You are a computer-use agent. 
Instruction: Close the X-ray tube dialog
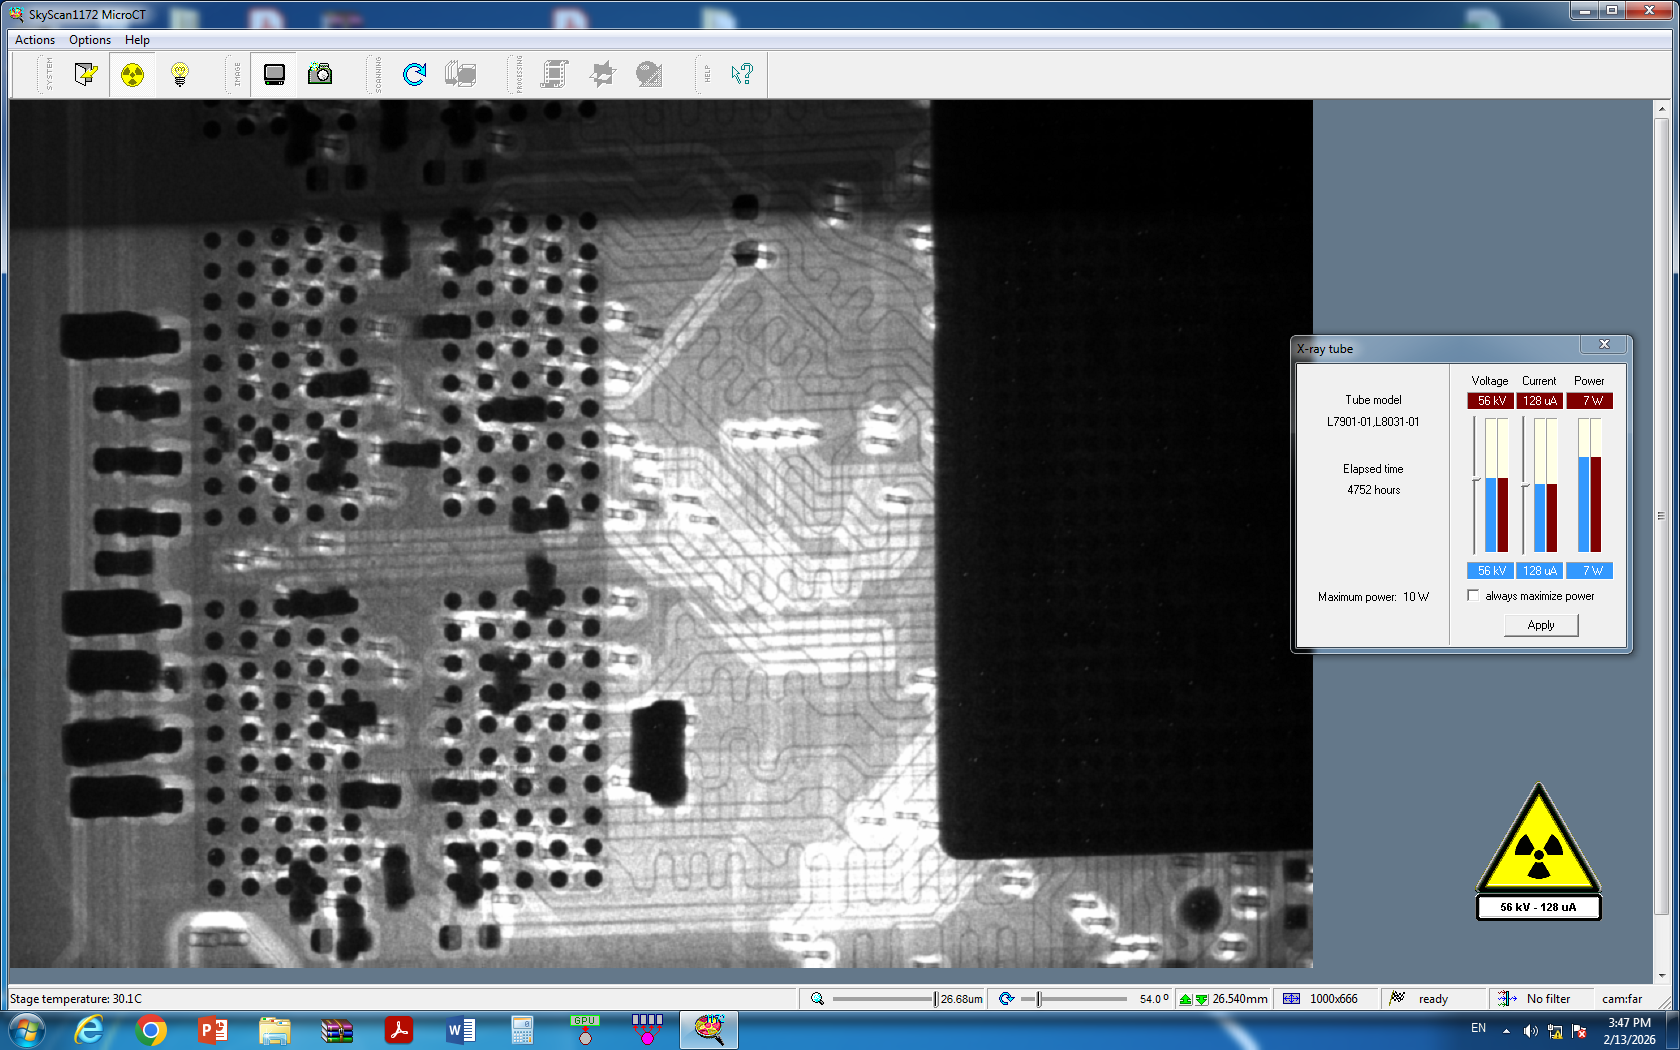pos(1604,345)
